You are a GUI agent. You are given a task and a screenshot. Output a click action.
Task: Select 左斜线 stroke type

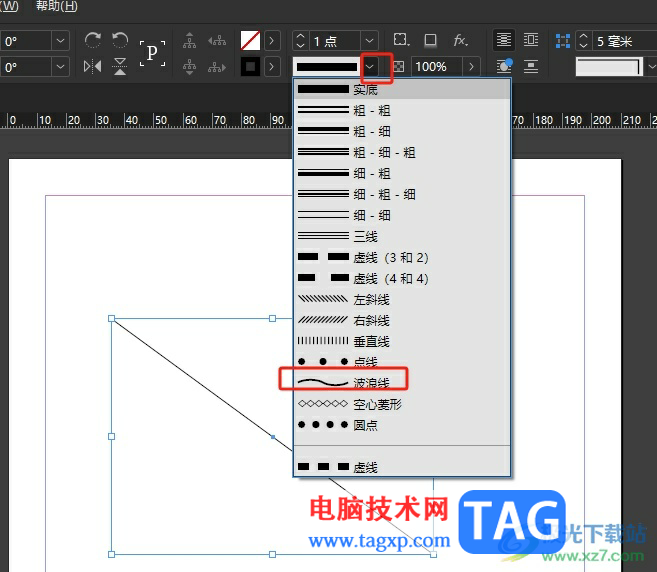(402, 299)
